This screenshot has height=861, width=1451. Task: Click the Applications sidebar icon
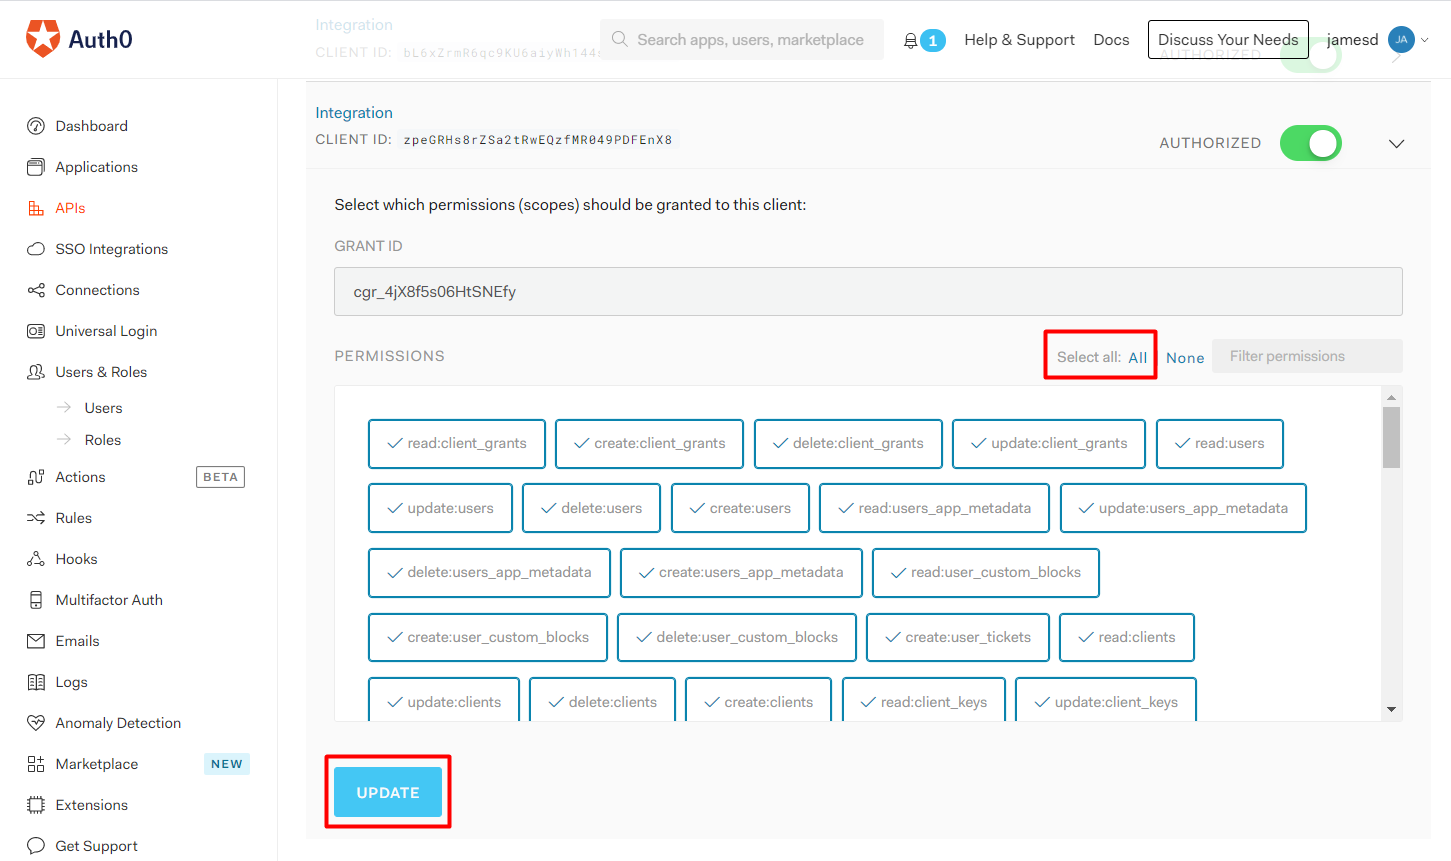[36, 167]
